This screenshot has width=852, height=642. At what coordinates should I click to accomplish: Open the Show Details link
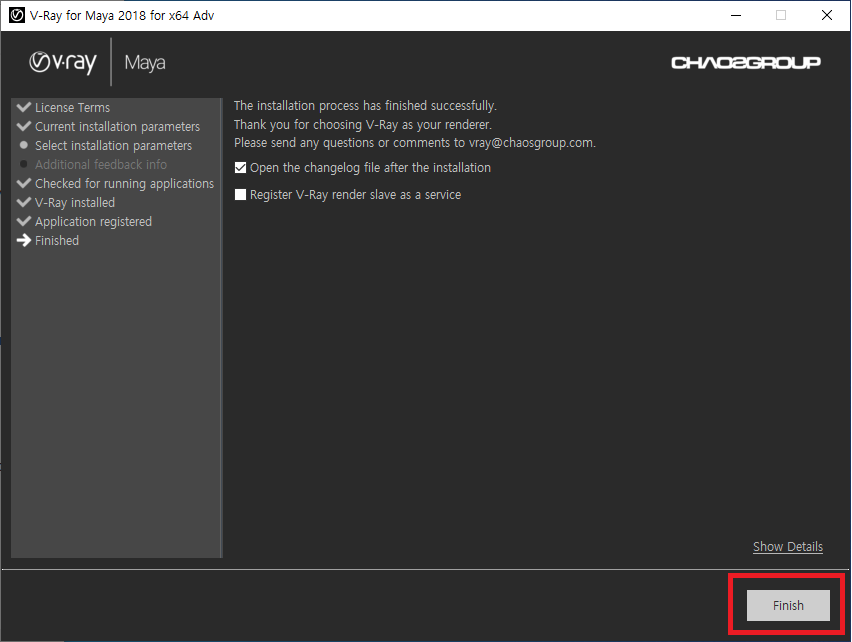[x=788, y=546]
